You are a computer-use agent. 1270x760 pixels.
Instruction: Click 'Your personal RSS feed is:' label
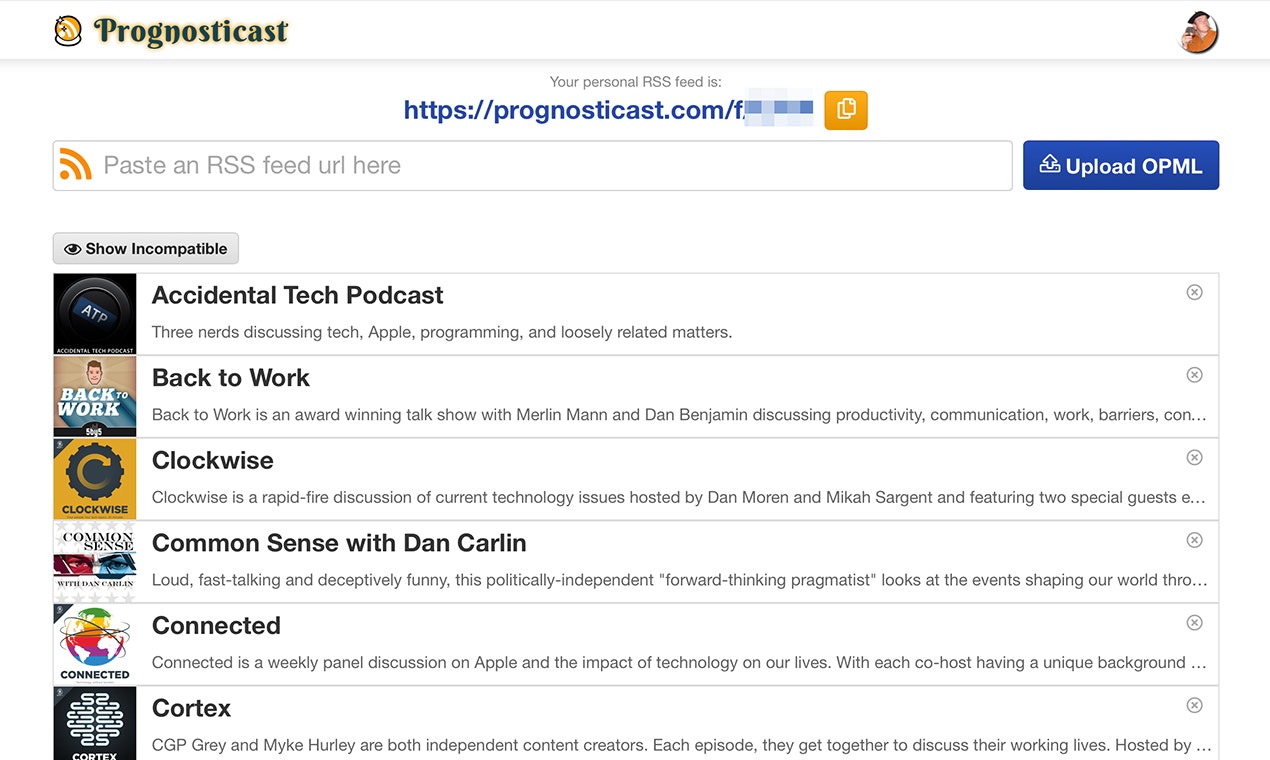[635, 82]
